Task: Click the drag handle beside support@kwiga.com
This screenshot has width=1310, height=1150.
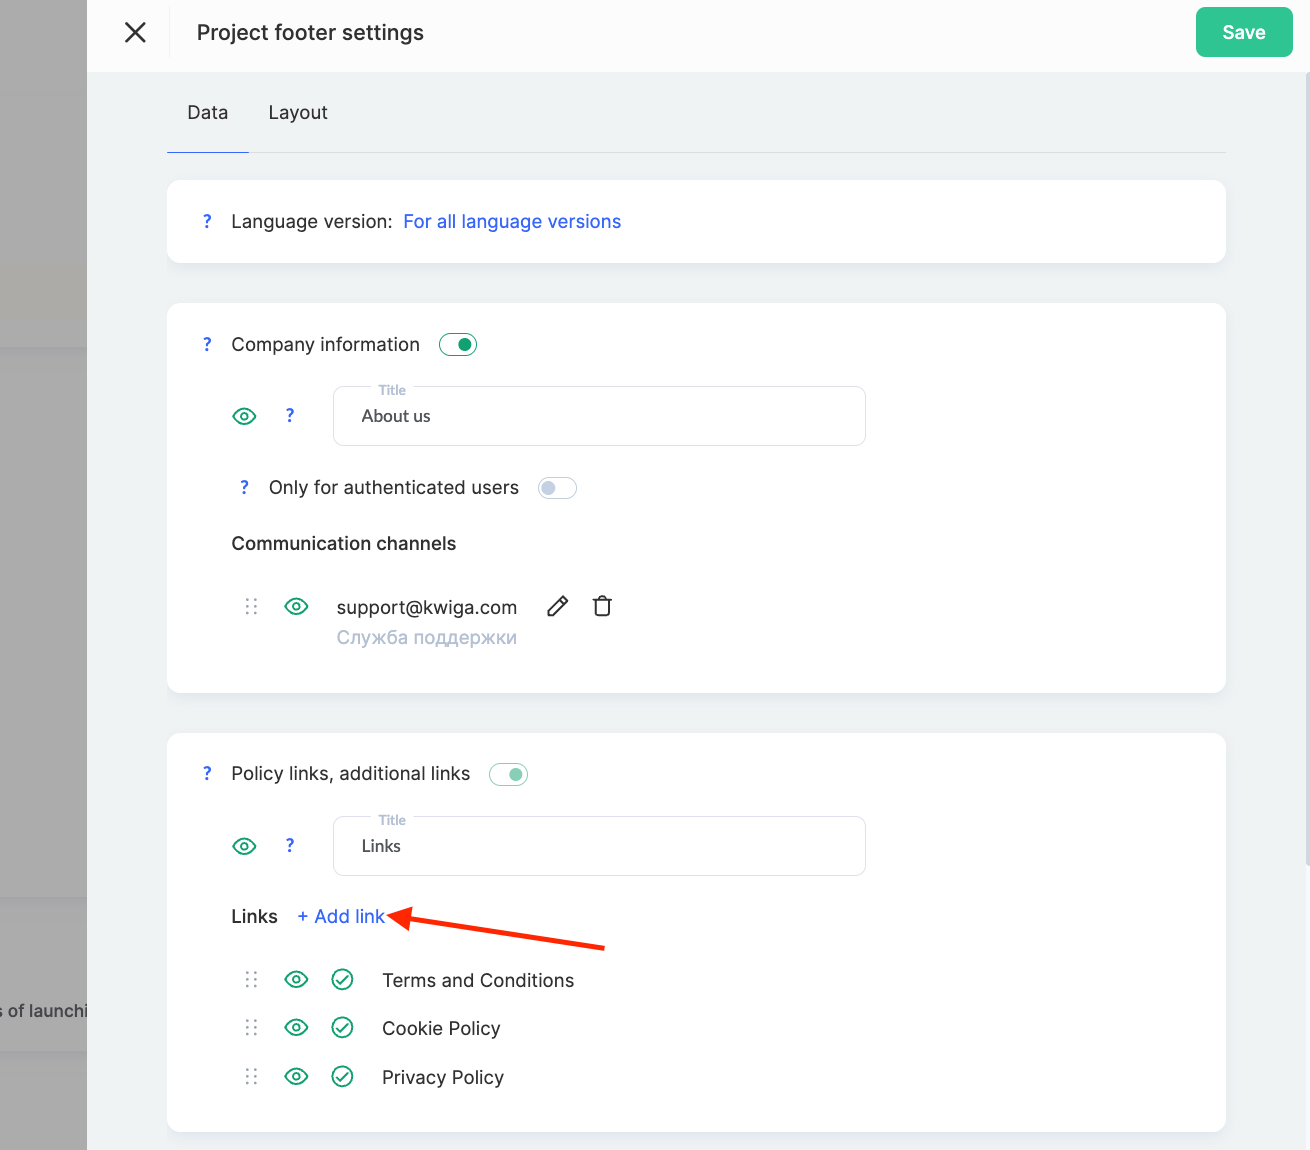Action: pyautogui.click(x=251, y=606)
